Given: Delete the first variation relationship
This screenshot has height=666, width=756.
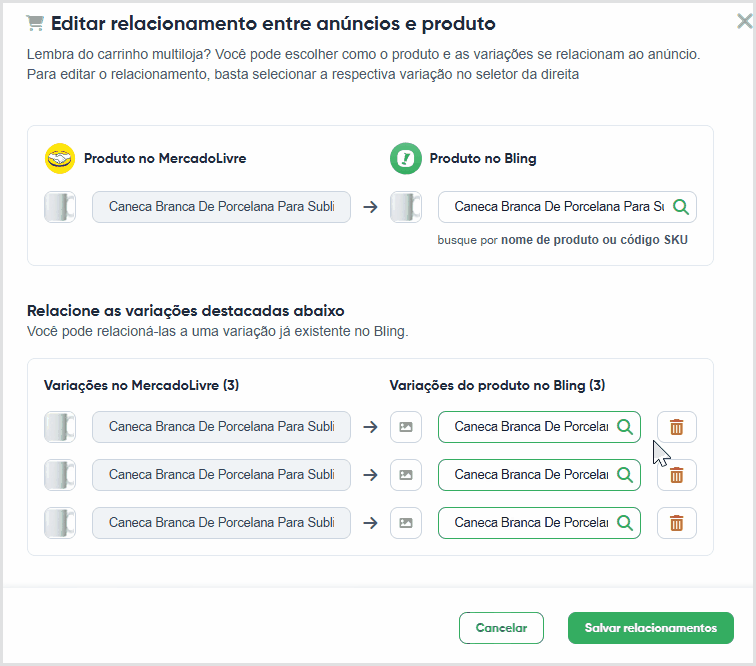Looking at the screenshot, I should tap(676, 427).
